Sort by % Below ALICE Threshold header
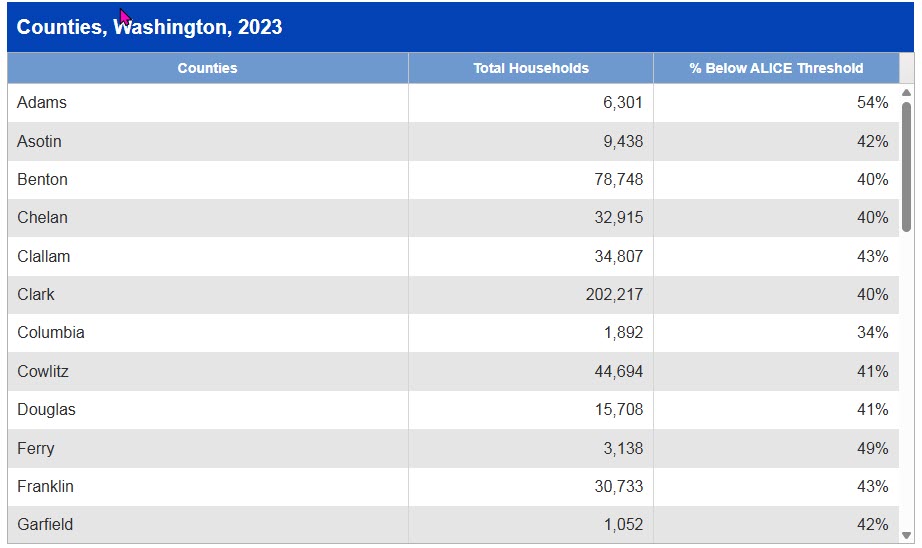The width and height of the screenshot is (922, 548). pyautogui.click(x=775, y=68)
